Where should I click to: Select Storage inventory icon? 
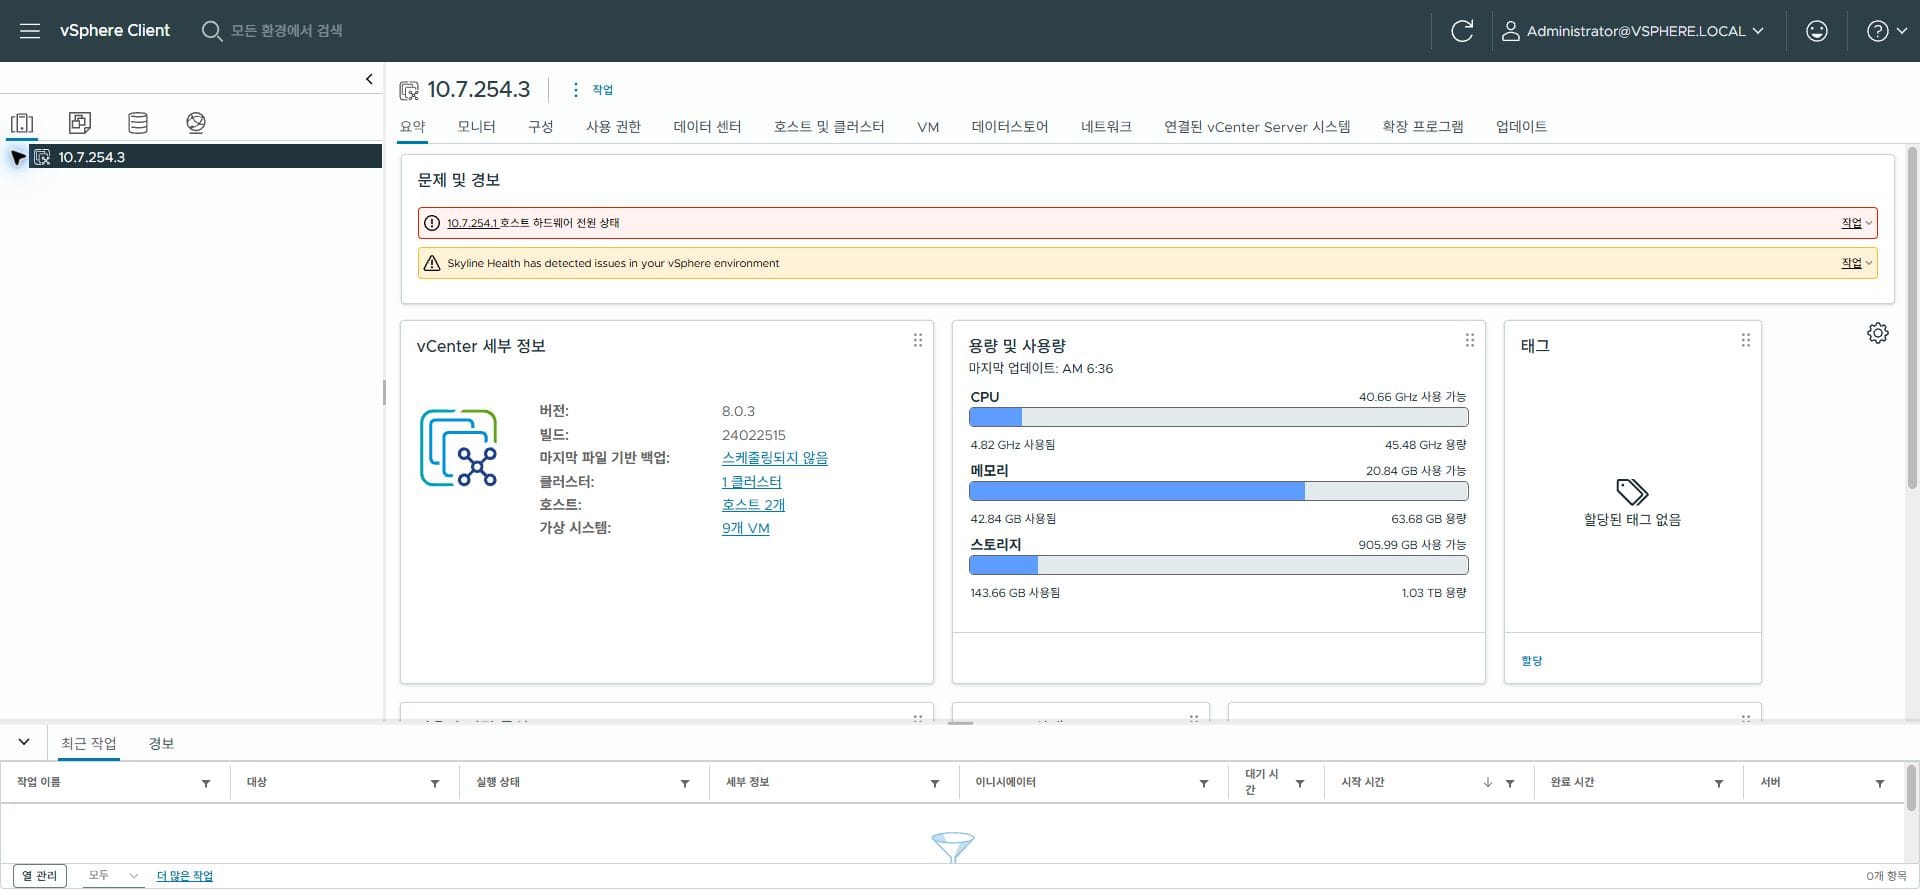click(138, 123)
